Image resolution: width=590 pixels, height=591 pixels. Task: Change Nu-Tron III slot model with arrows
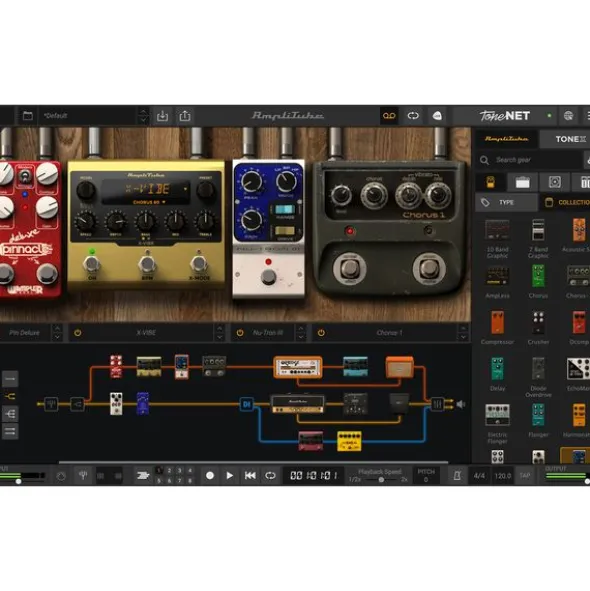[x=300, y=333]
